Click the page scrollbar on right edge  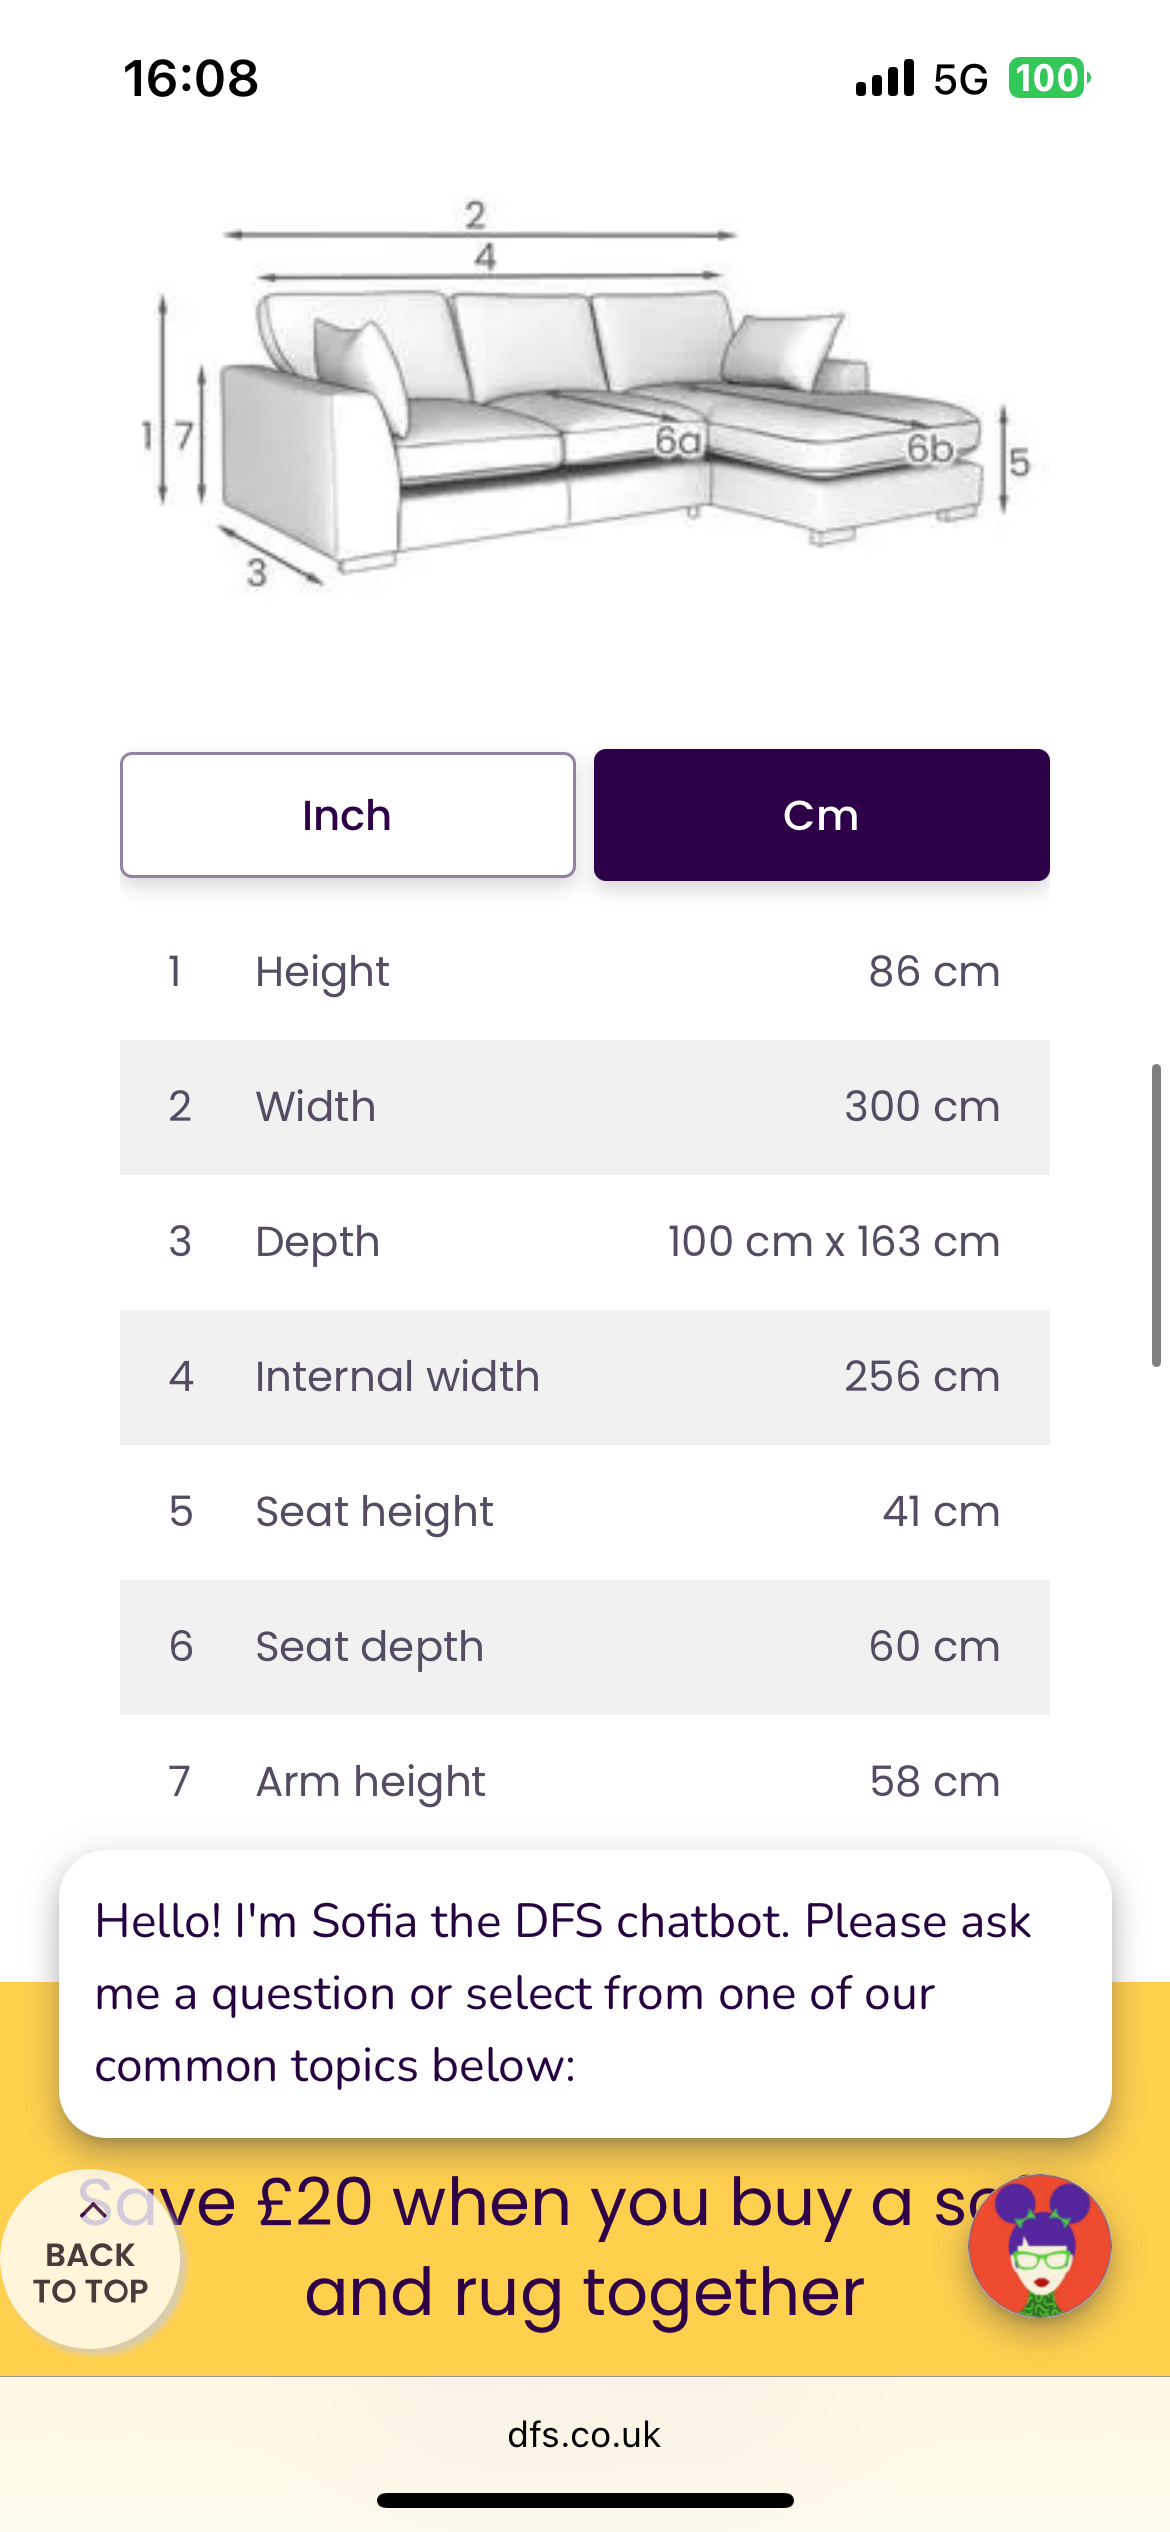coord(1156,1215)
